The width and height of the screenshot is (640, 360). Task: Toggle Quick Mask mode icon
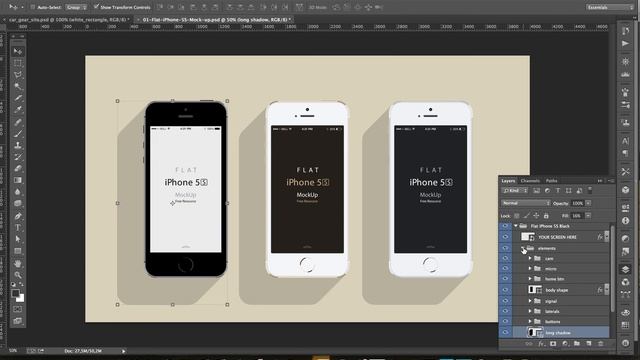pos(18,309)
